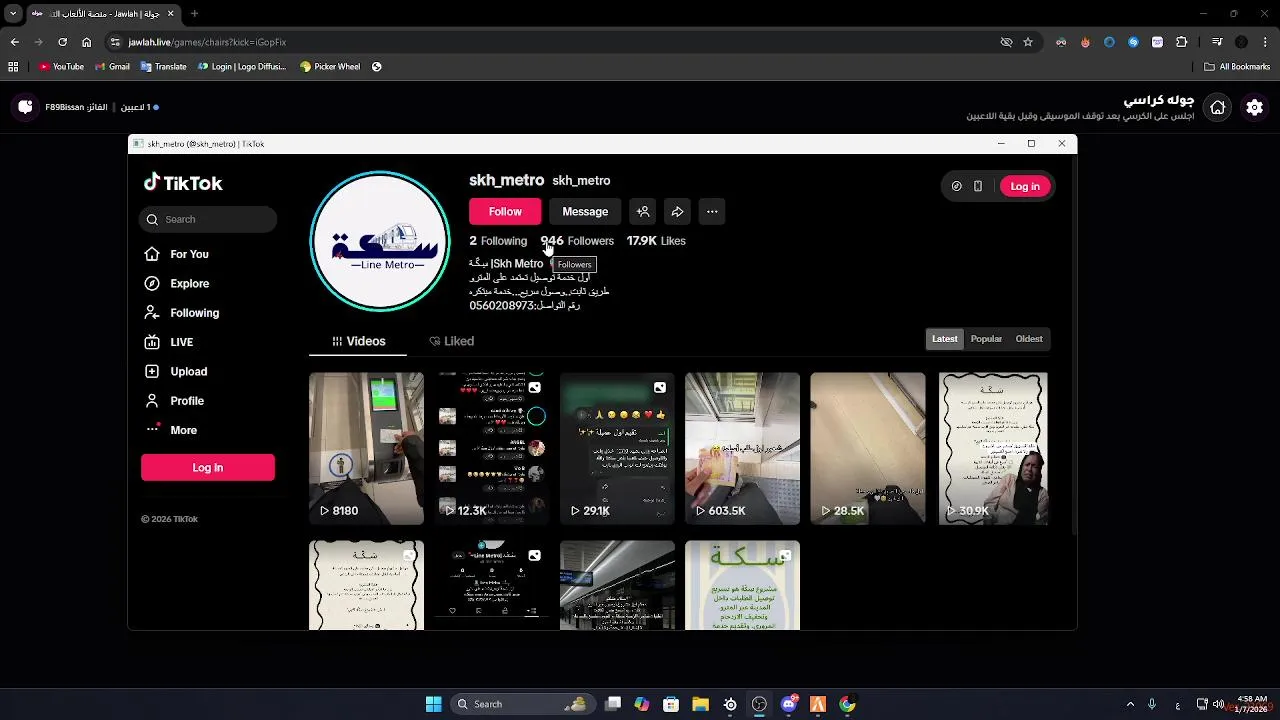This screenshot has height=720, width=1280.
Task: Open OBS Studio from the taskbar
Action: [759, 704]
